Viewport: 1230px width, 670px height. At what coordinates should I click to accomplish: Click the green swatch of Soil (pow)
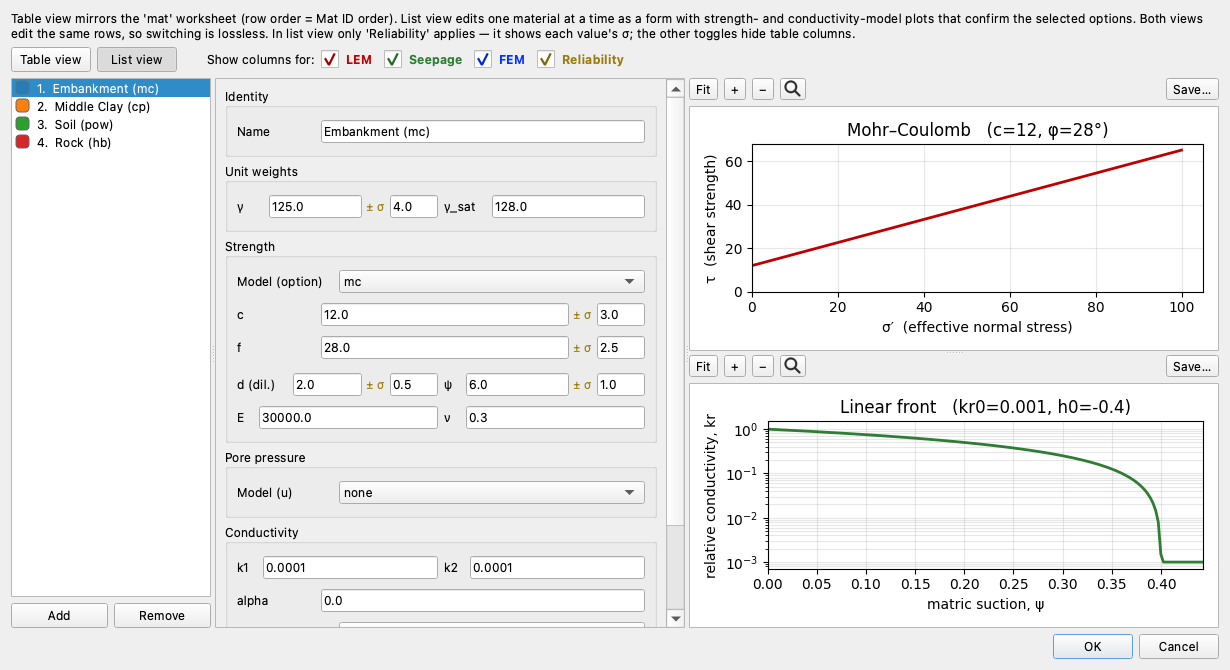(x=22, y=124)
